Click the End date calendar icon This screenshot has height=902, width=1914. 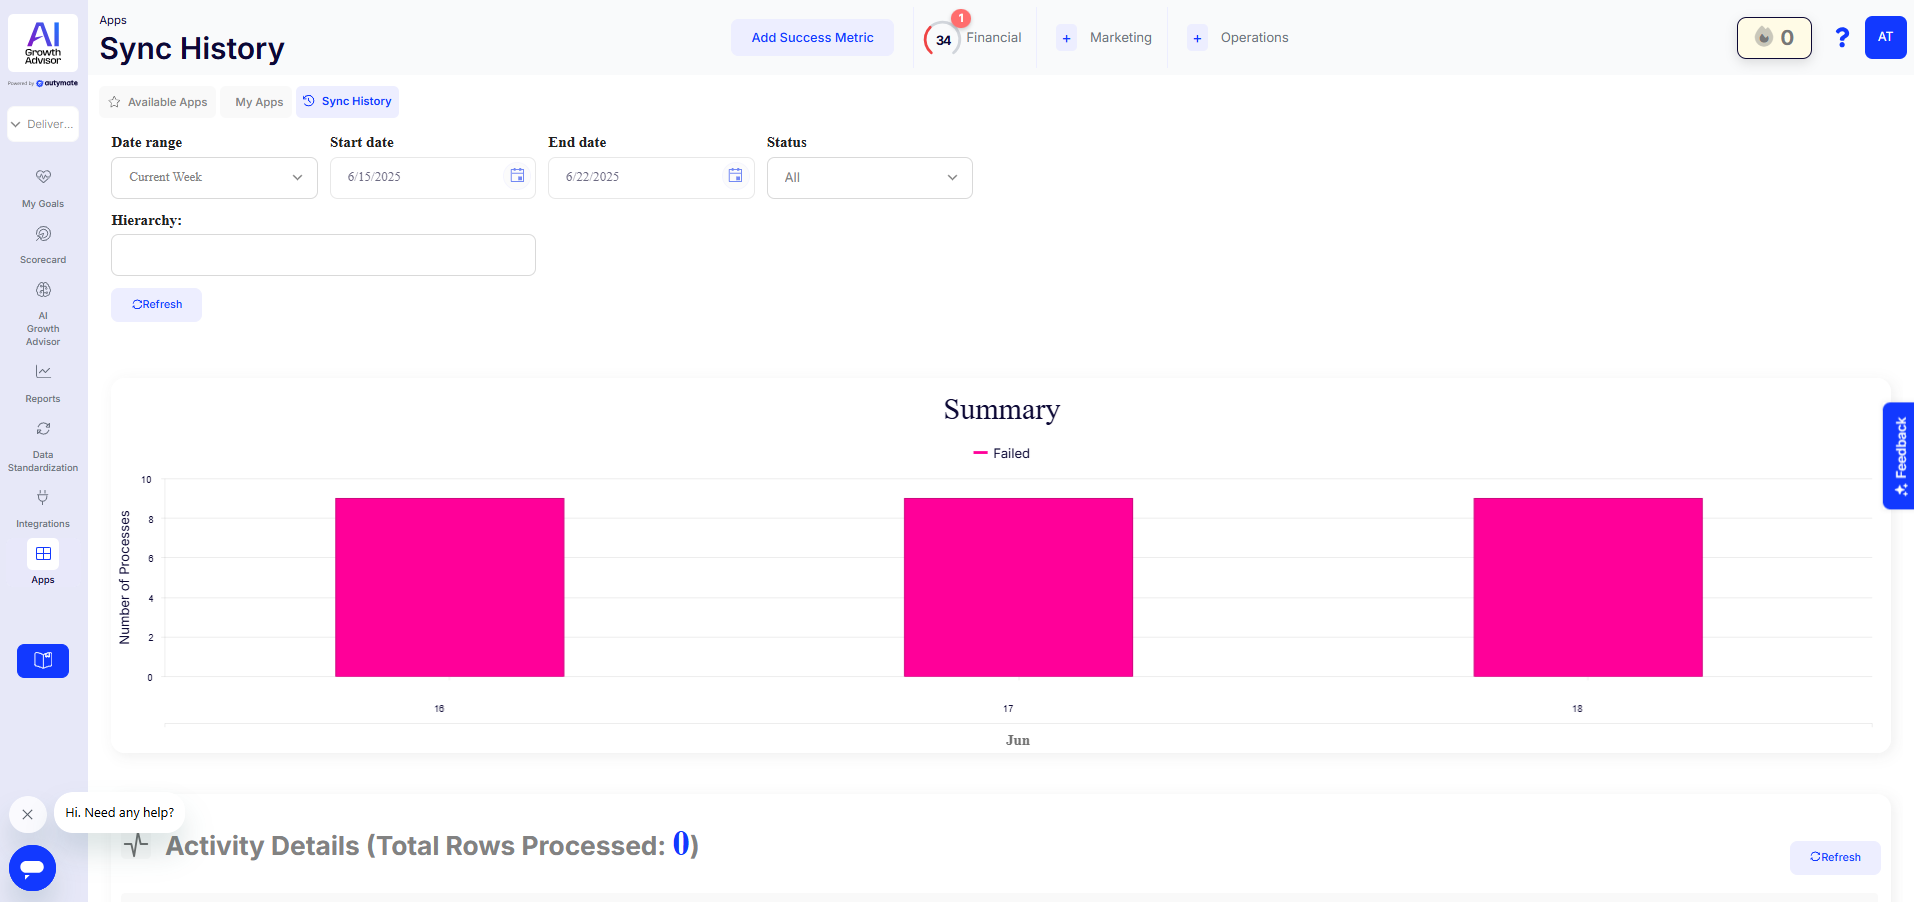[735, 176]
